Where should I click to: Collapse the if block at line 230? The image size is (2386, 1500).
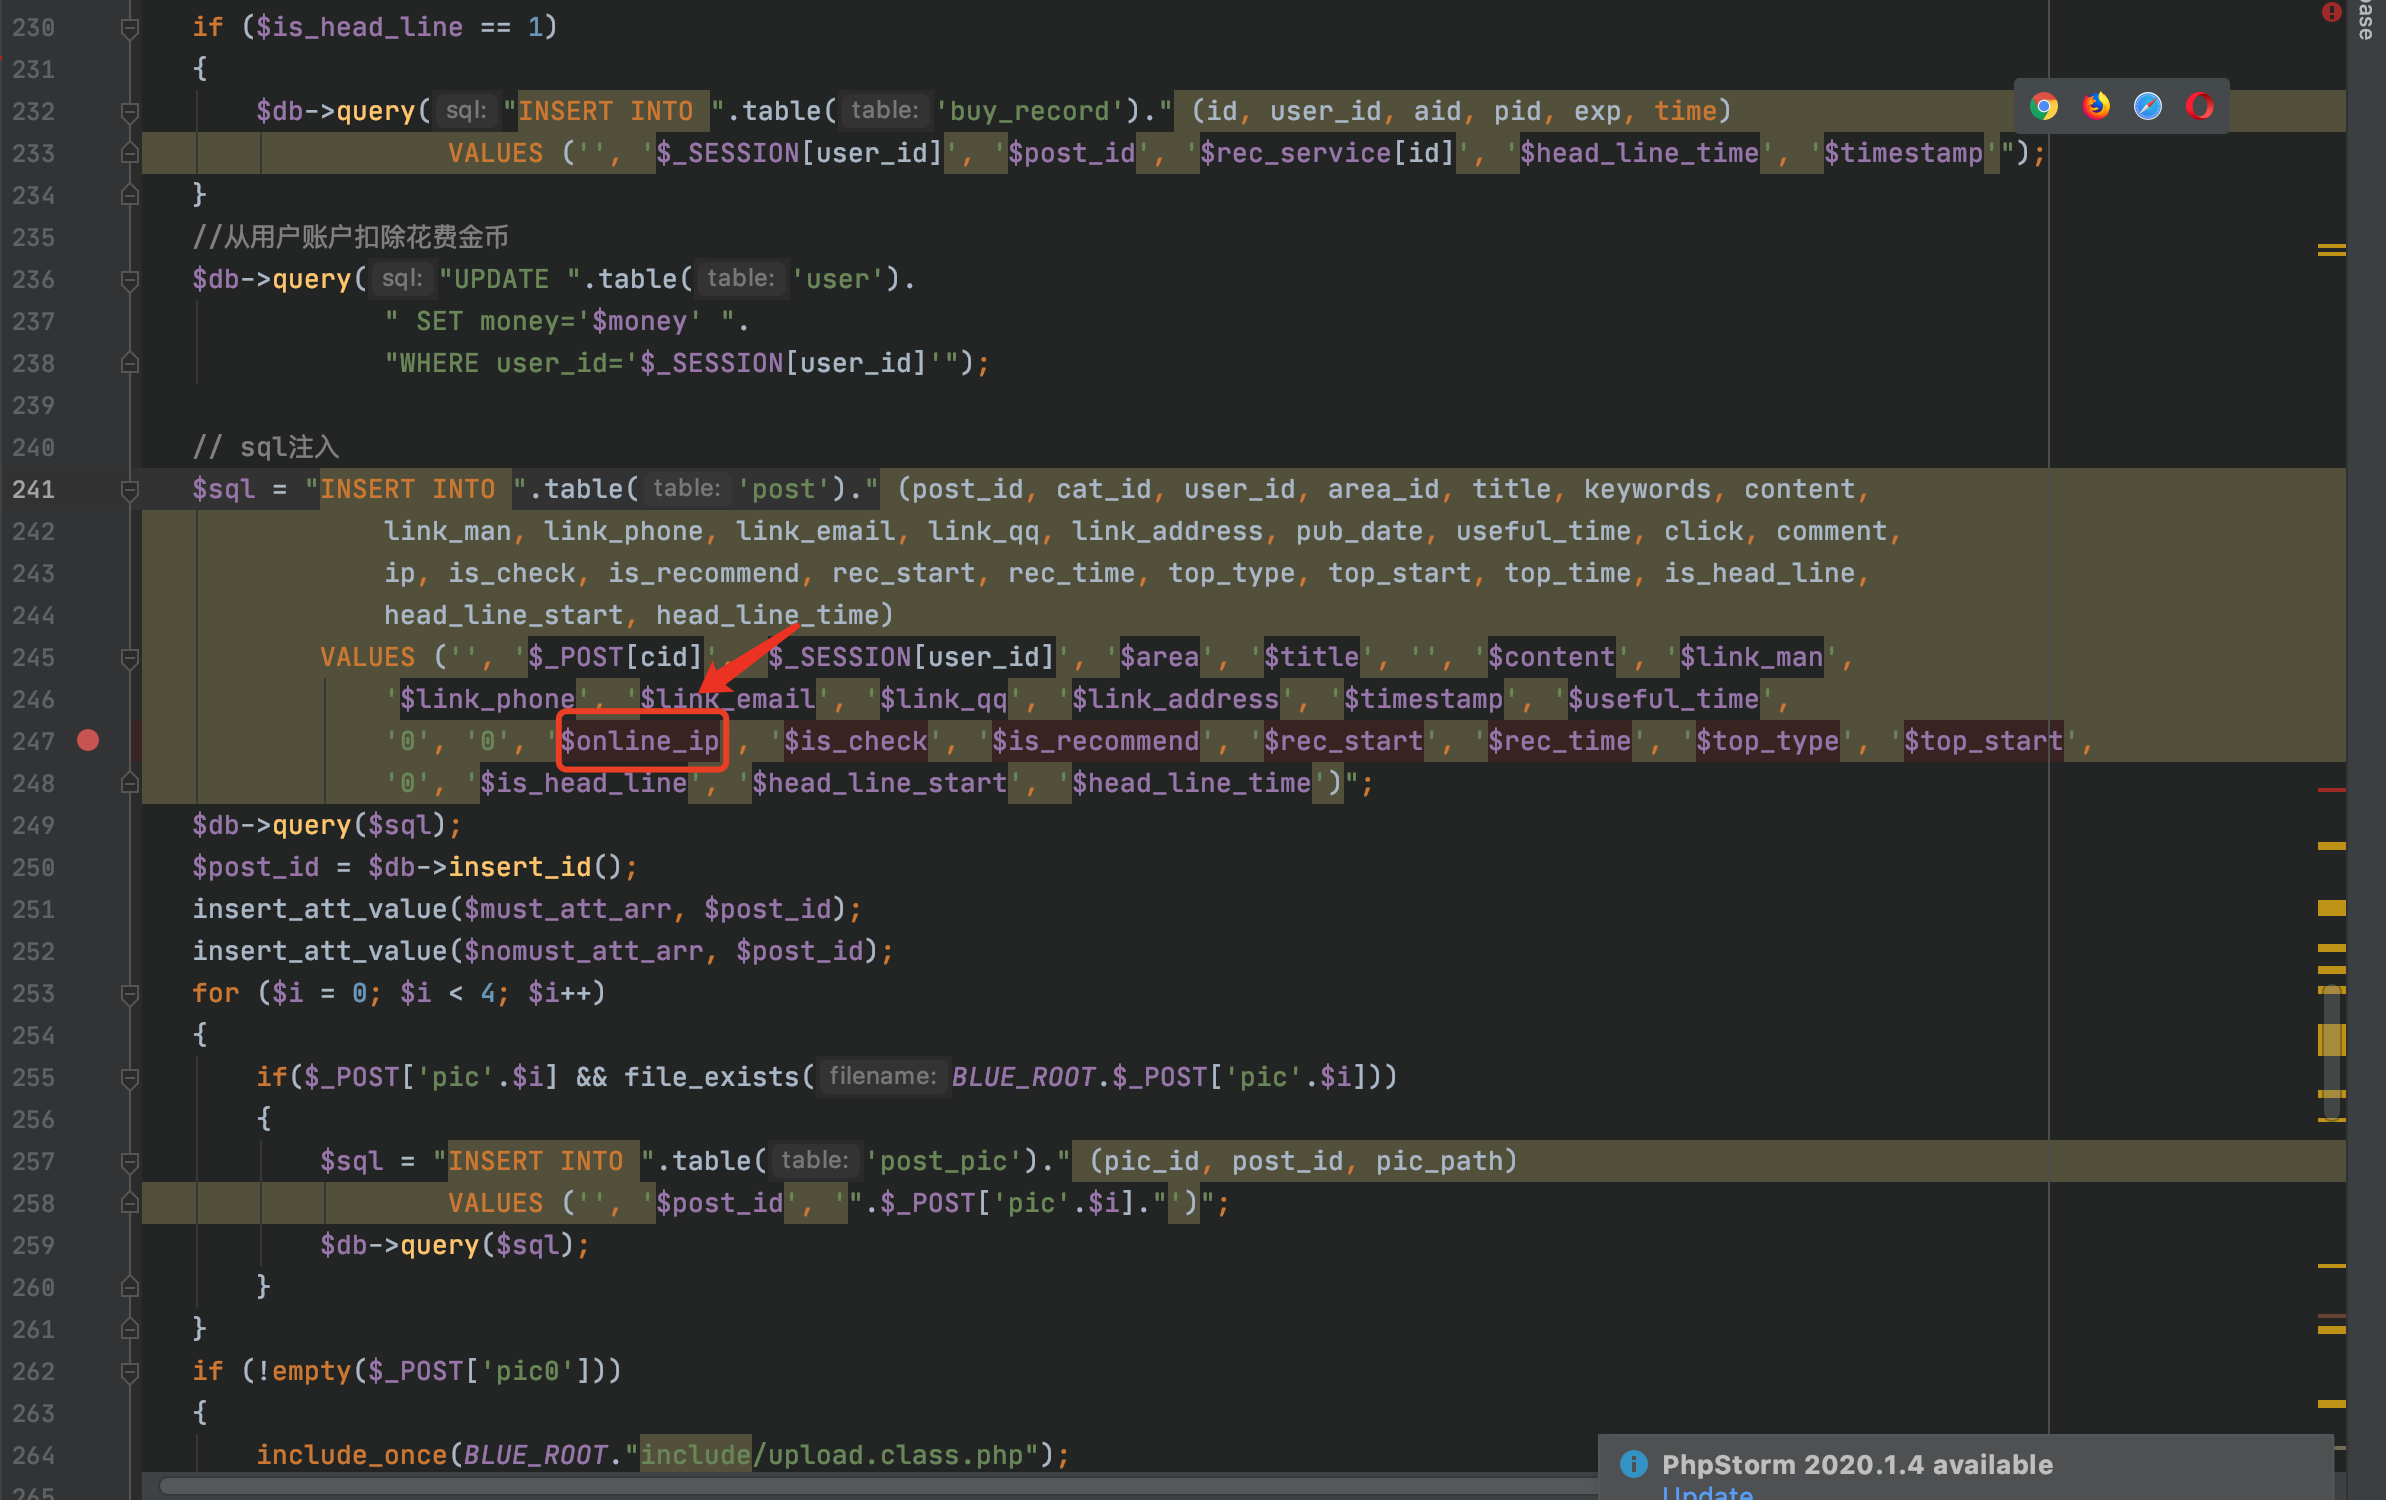click(129, 28)
